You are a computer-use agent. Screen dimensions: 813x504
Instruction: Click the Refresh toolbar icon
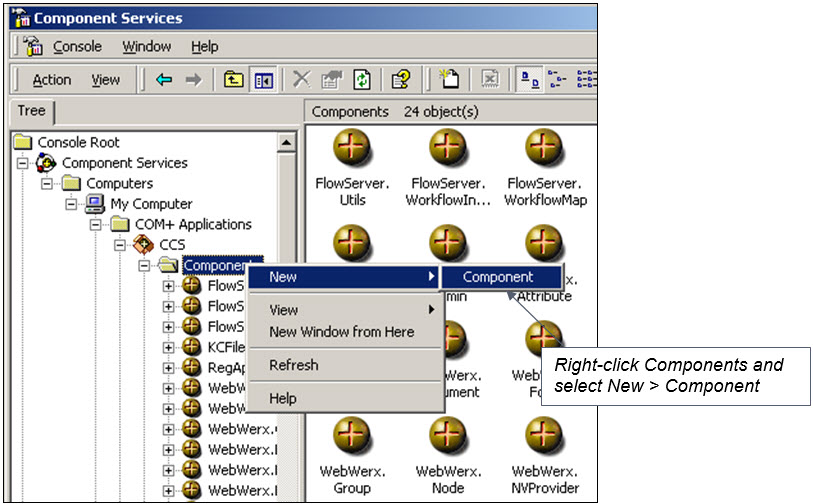[362, 80]
